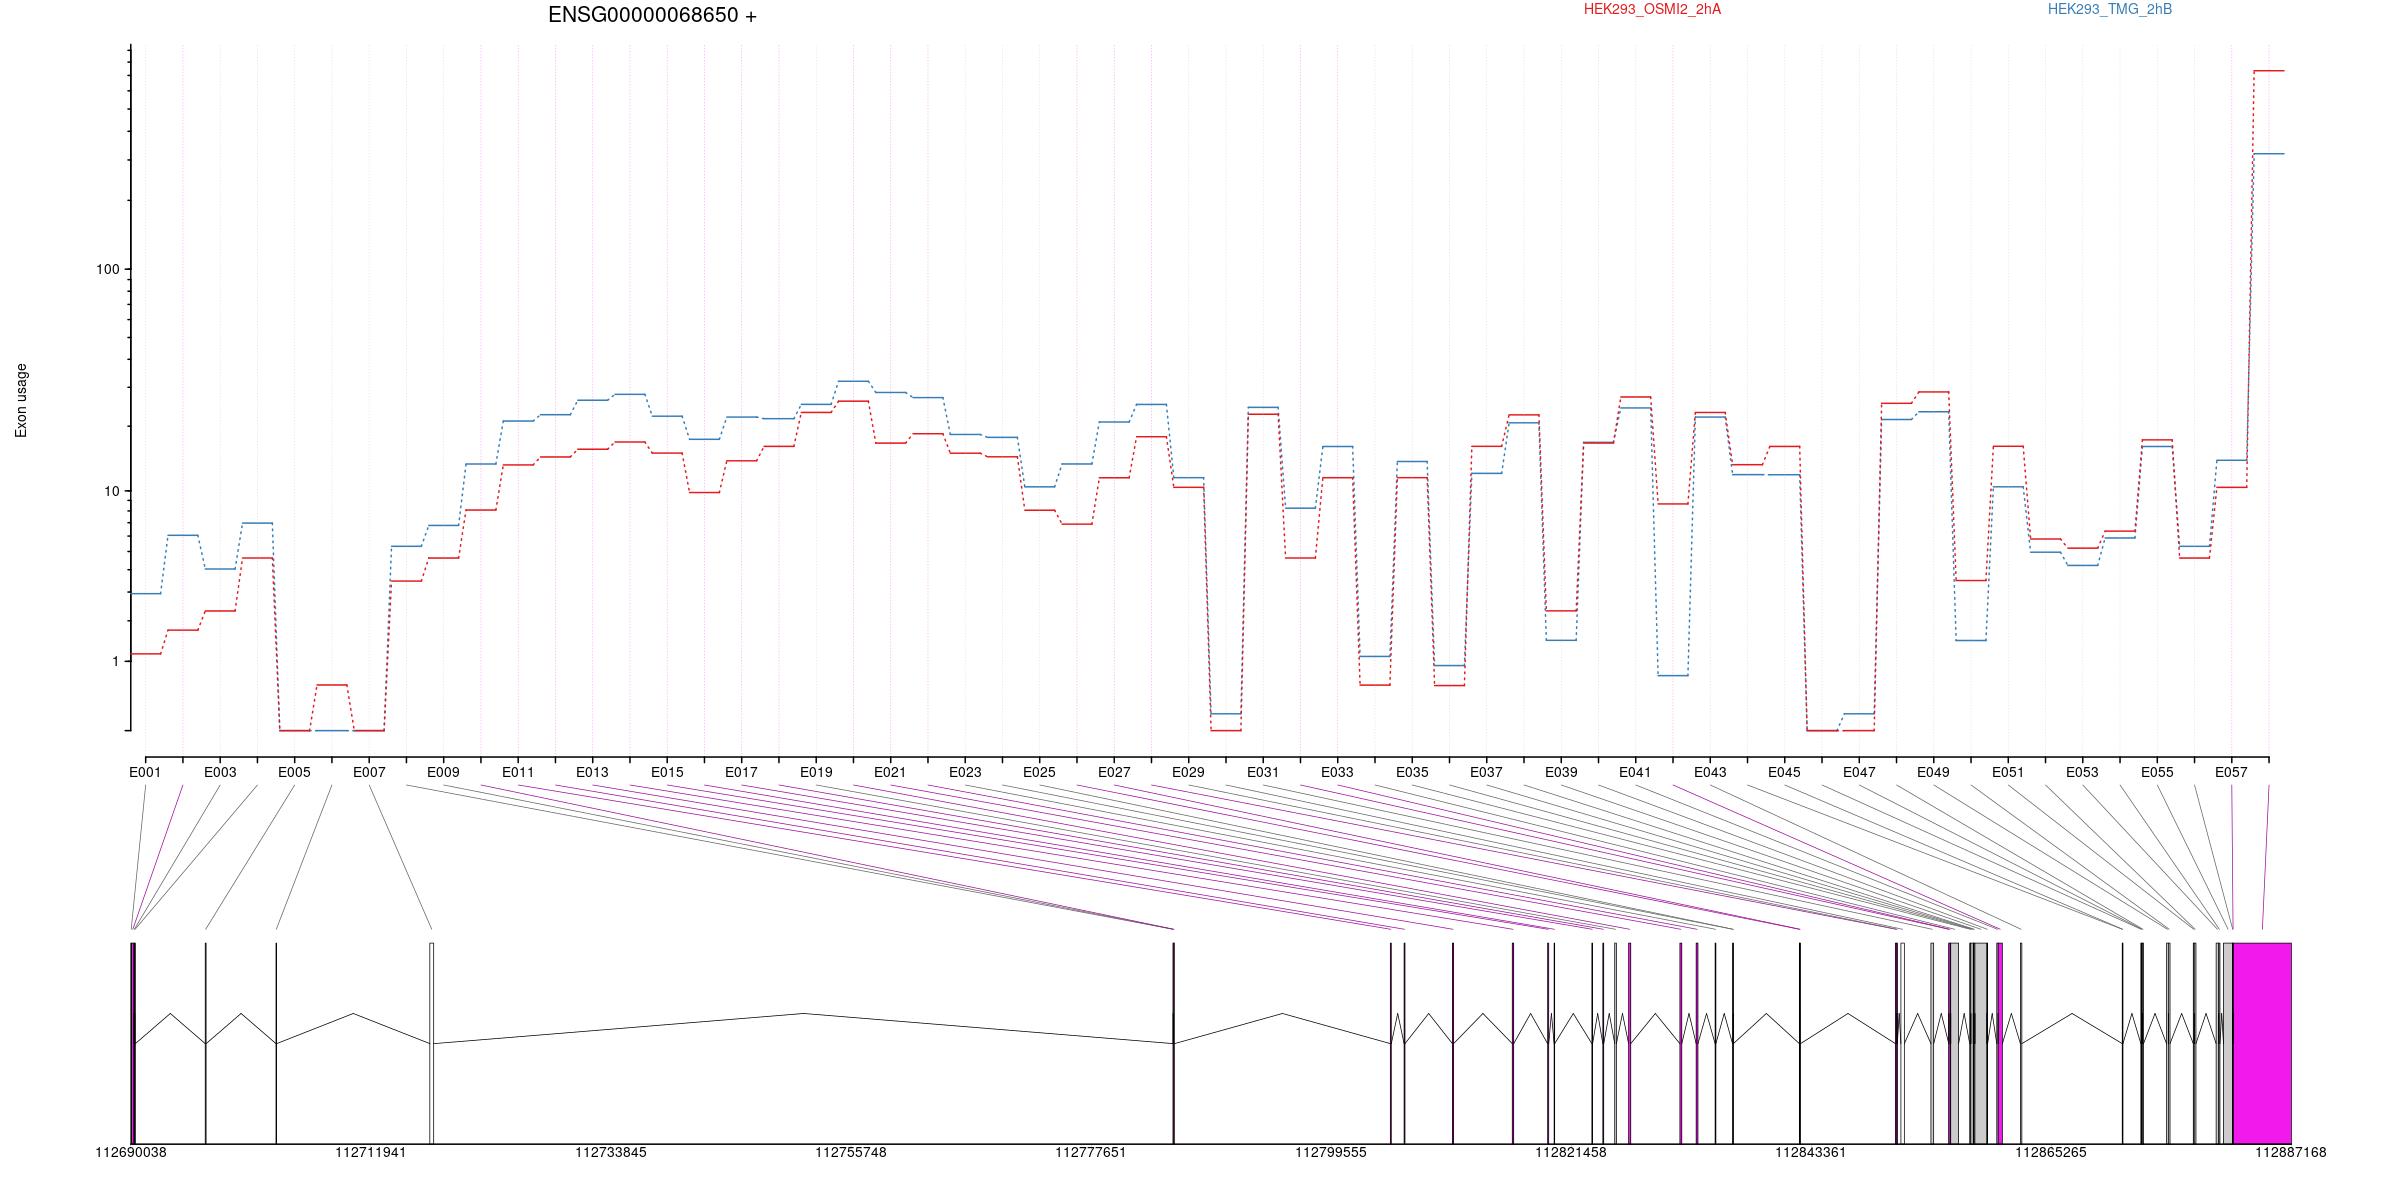
Task: Click exon label E031
Action: point(1263,772)
